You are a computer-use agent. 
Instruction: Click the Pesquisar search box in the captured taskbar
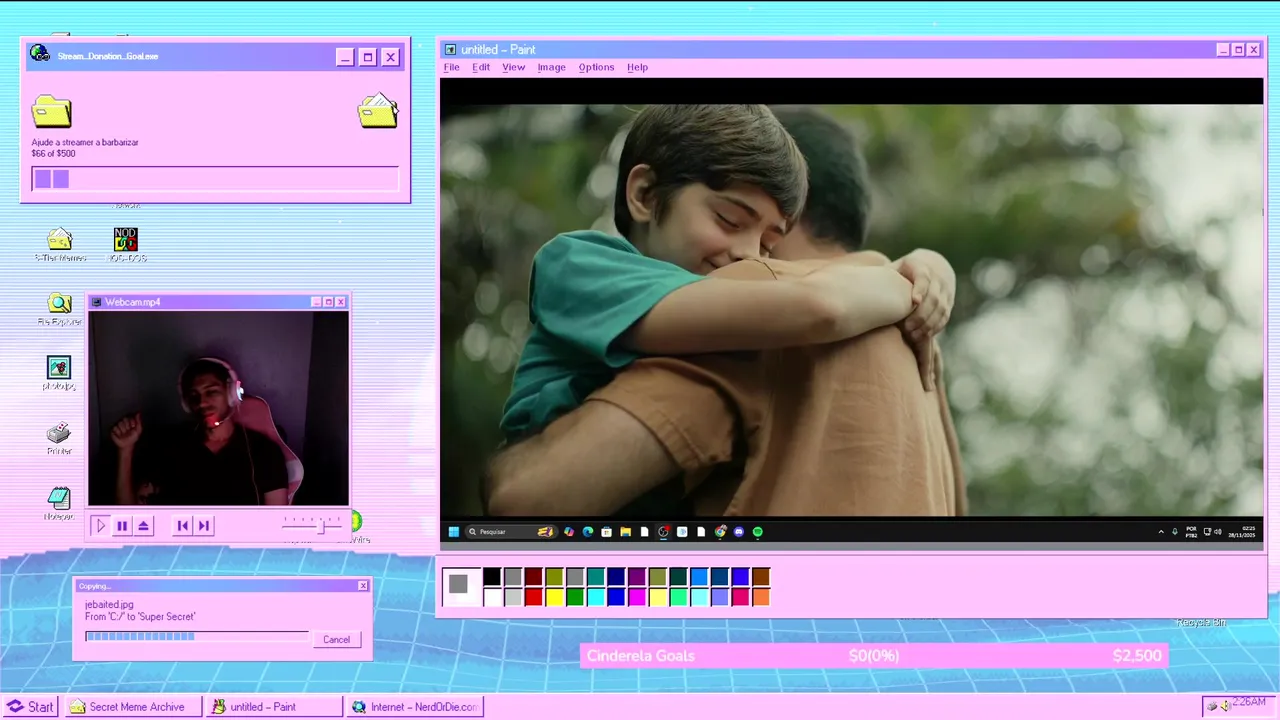pyautogui.click(x=511, y=532)
